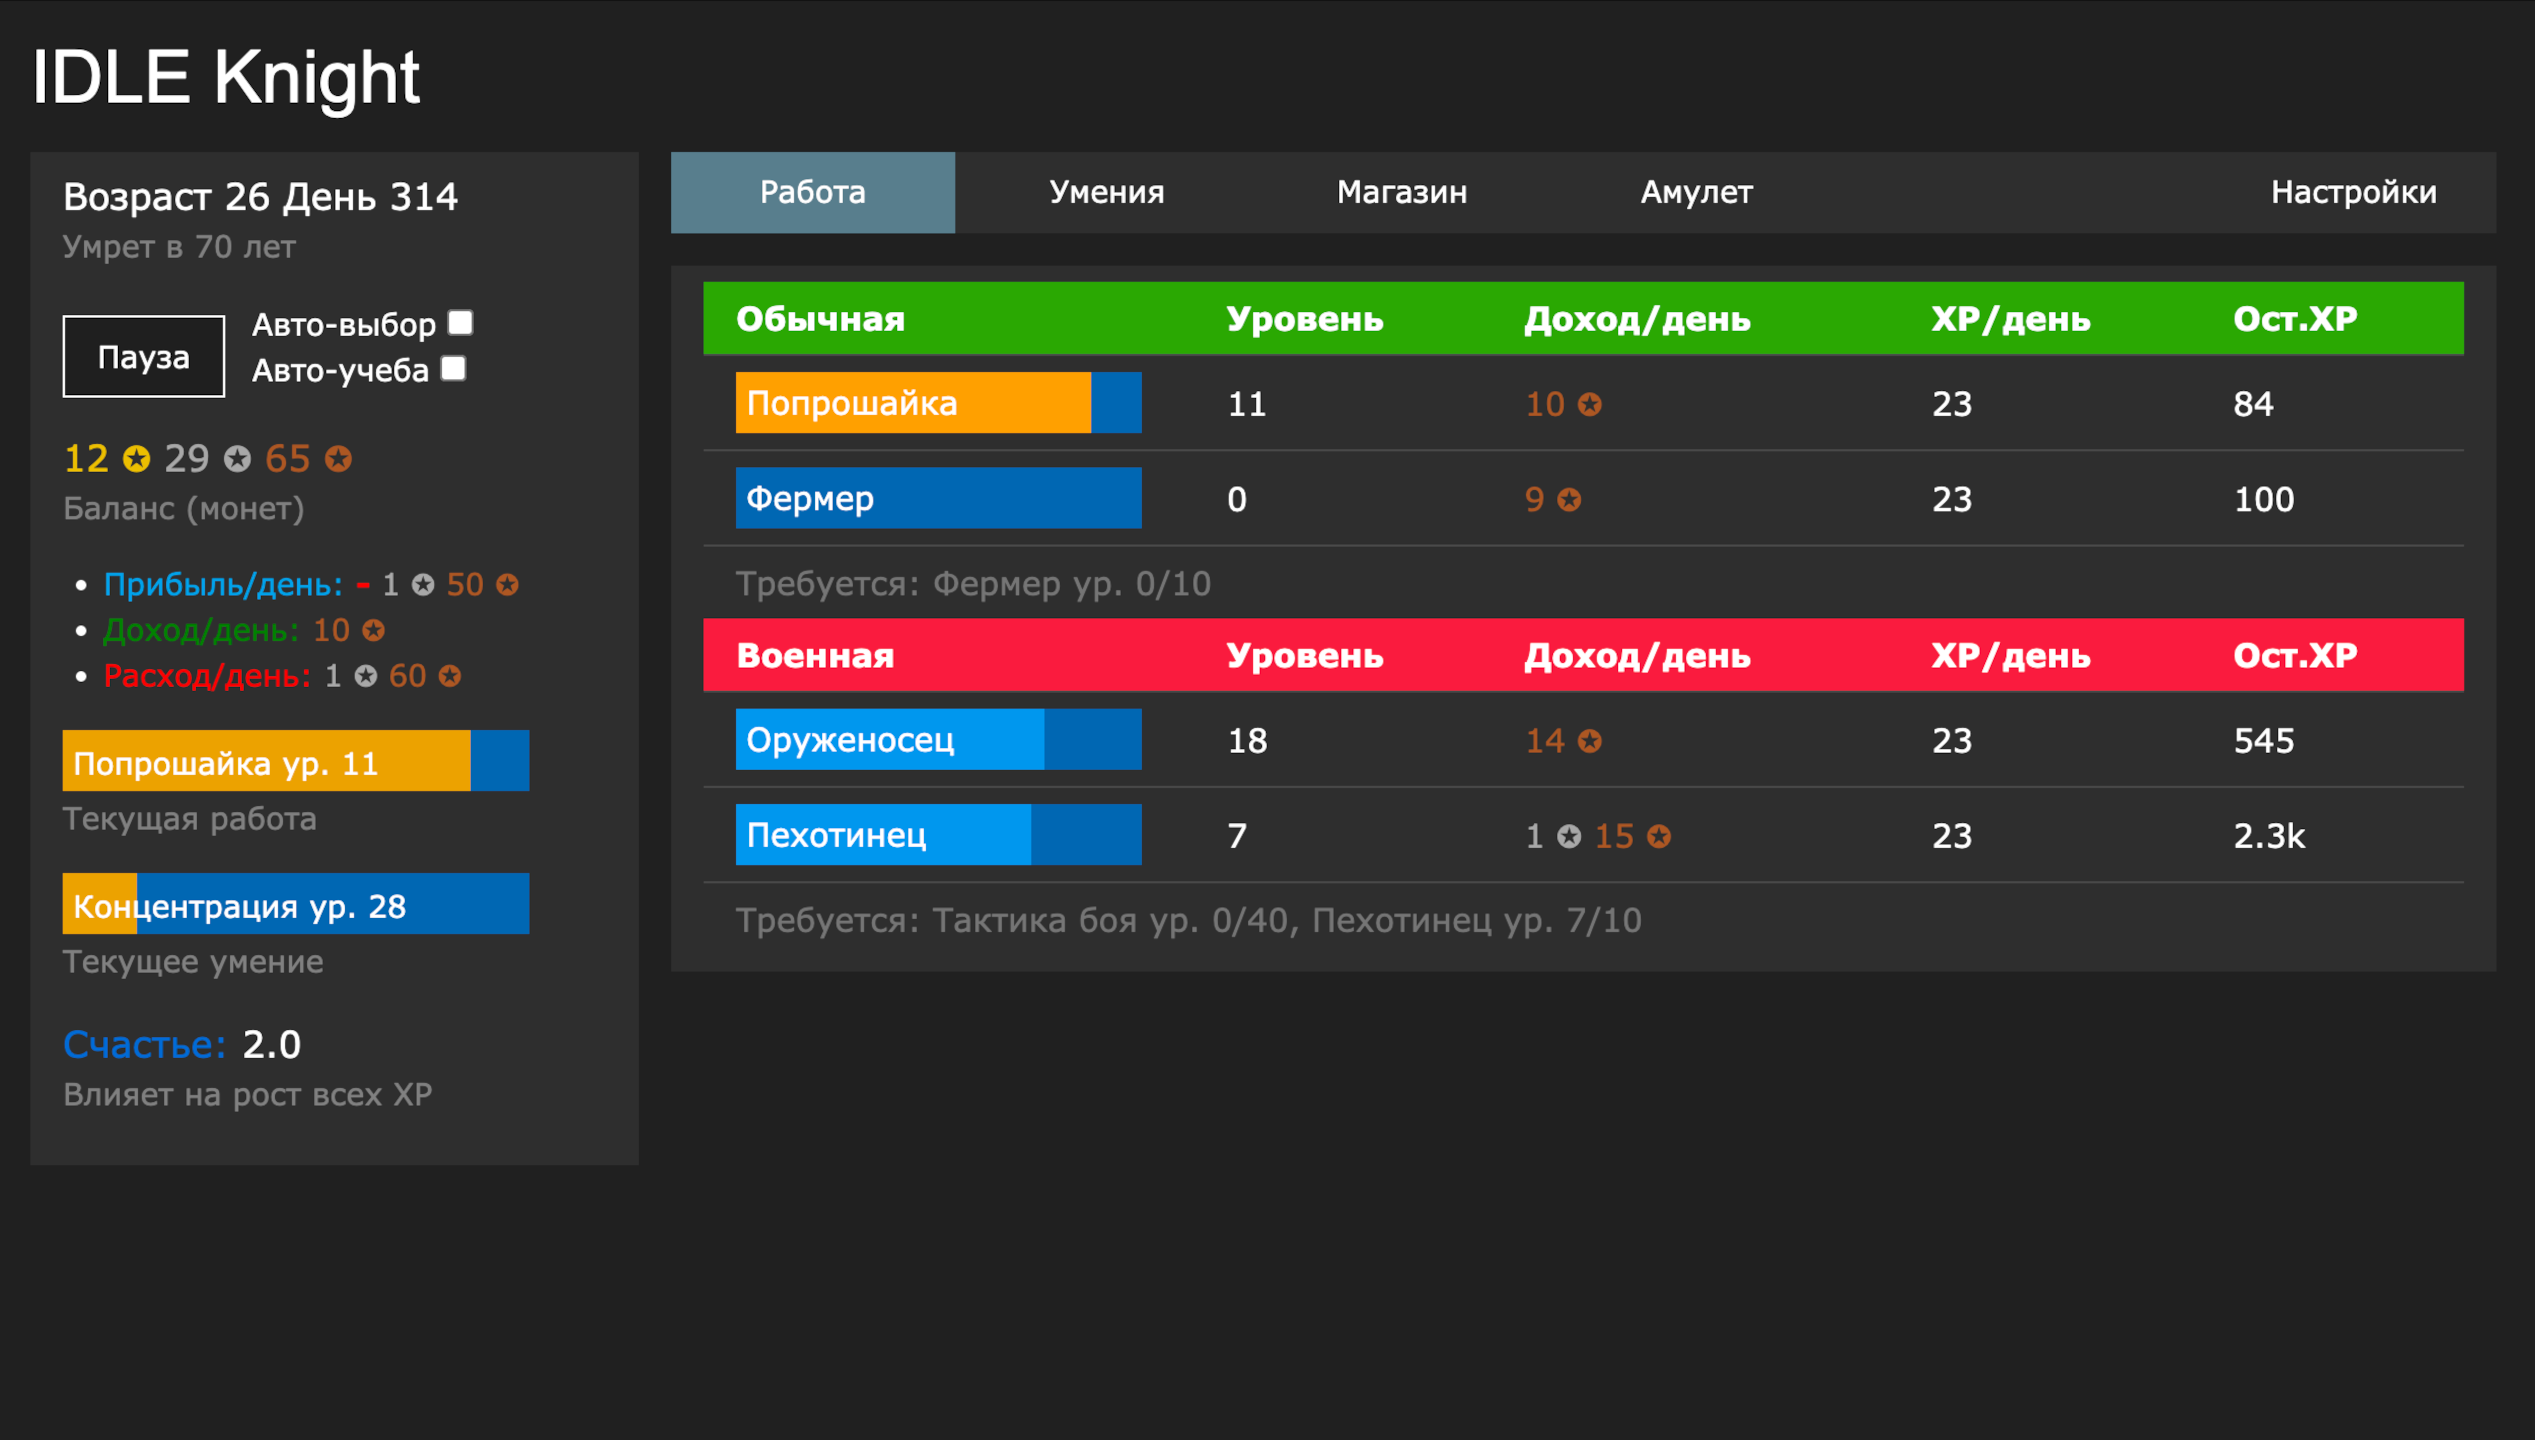Open the Настройки tab
2535x1440 pixels.
point(2352,192)
